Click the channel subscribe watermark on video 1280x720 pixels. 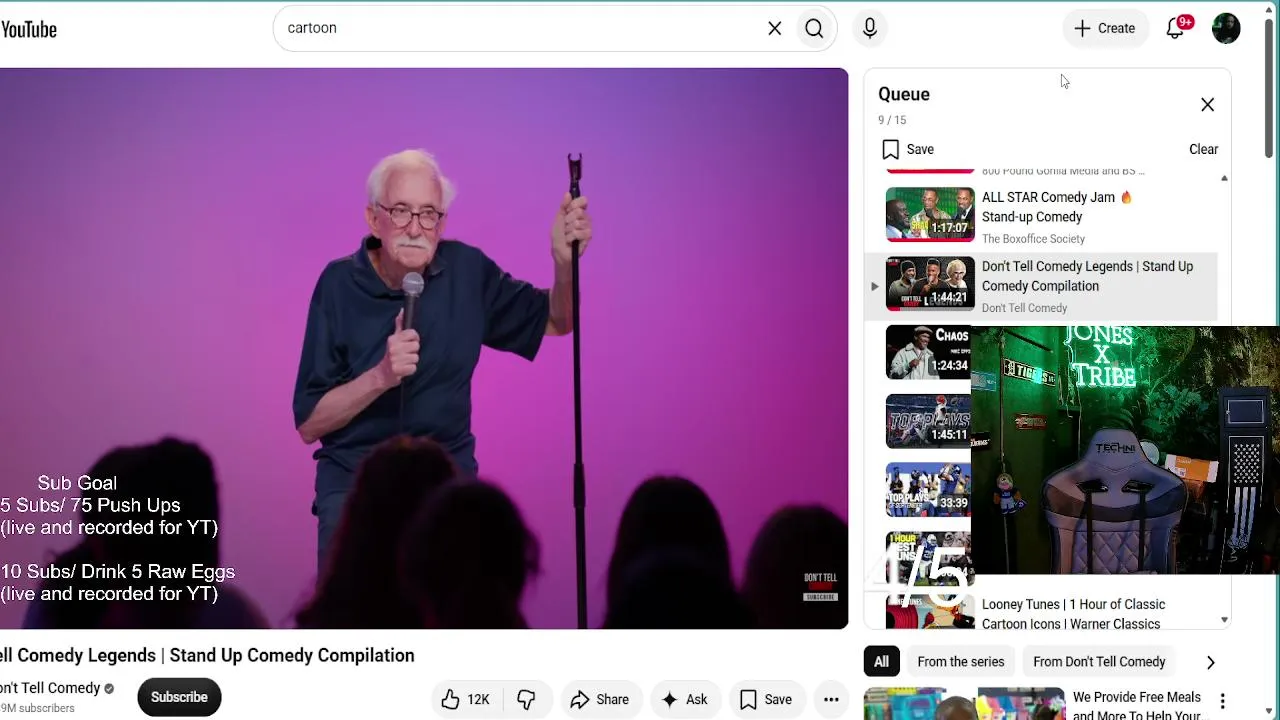820,587
